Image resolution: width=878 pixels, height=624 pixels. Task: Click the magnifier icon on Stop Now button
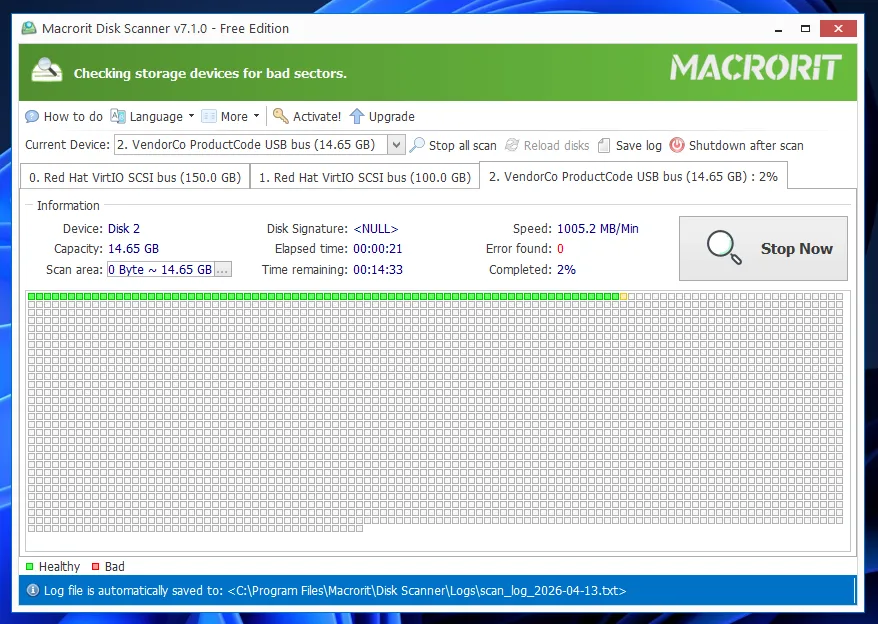click(x=724, y=247)
